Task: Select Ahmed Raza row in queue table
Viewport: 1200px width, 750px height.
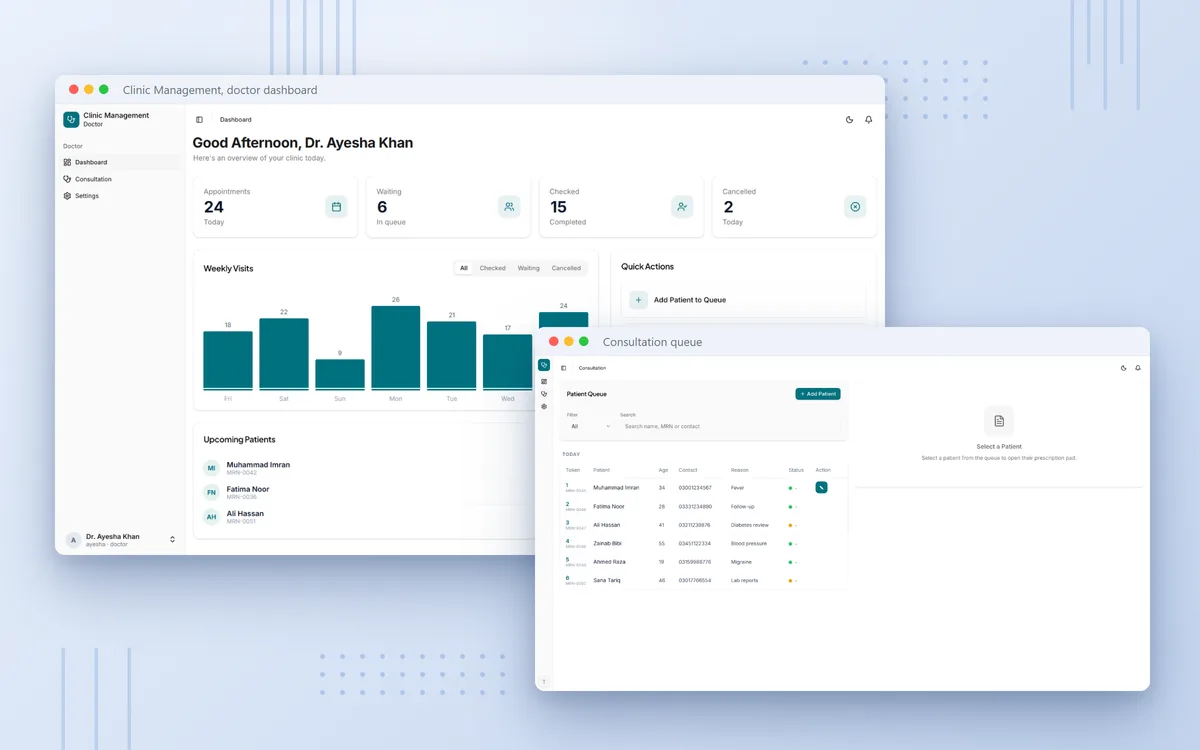Action: (x=704, y=562)
